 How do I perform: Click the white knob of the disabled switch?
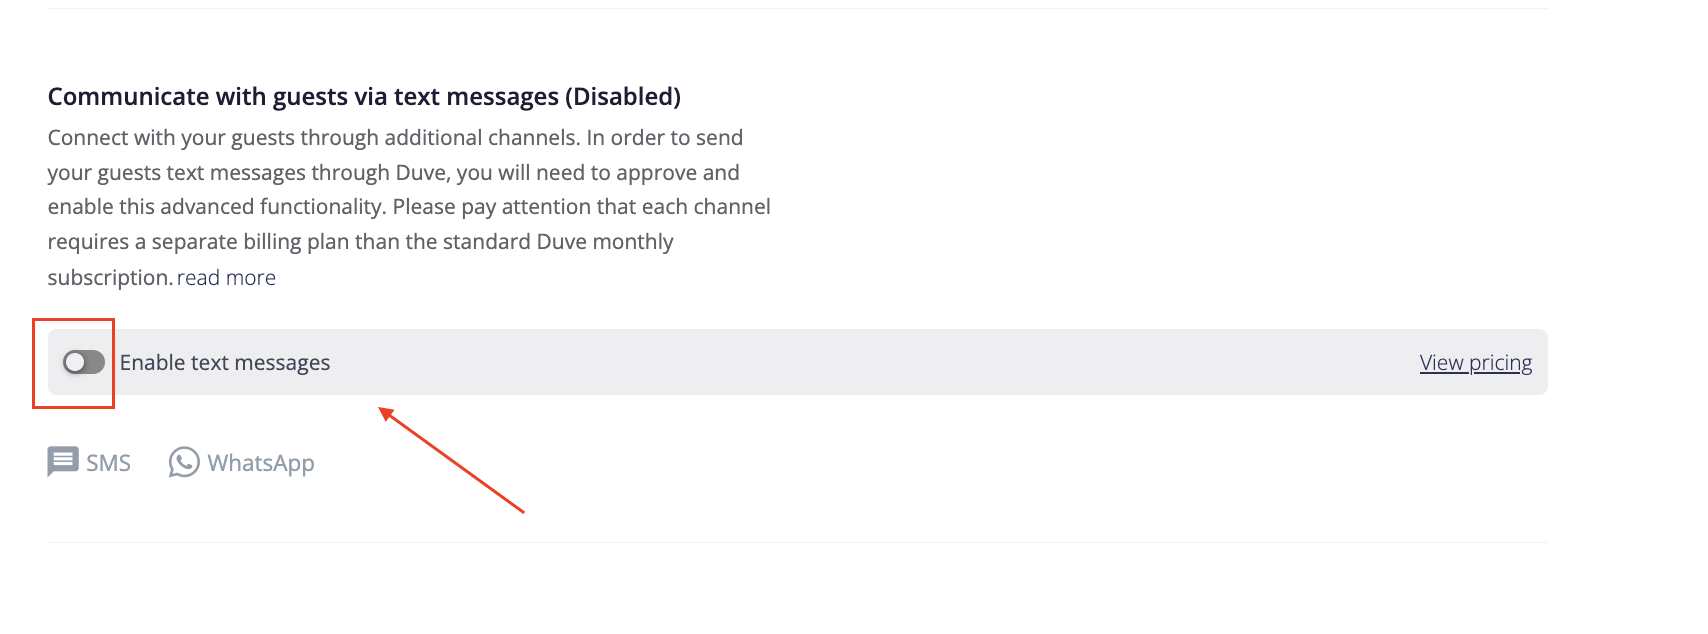pos(75,362)
